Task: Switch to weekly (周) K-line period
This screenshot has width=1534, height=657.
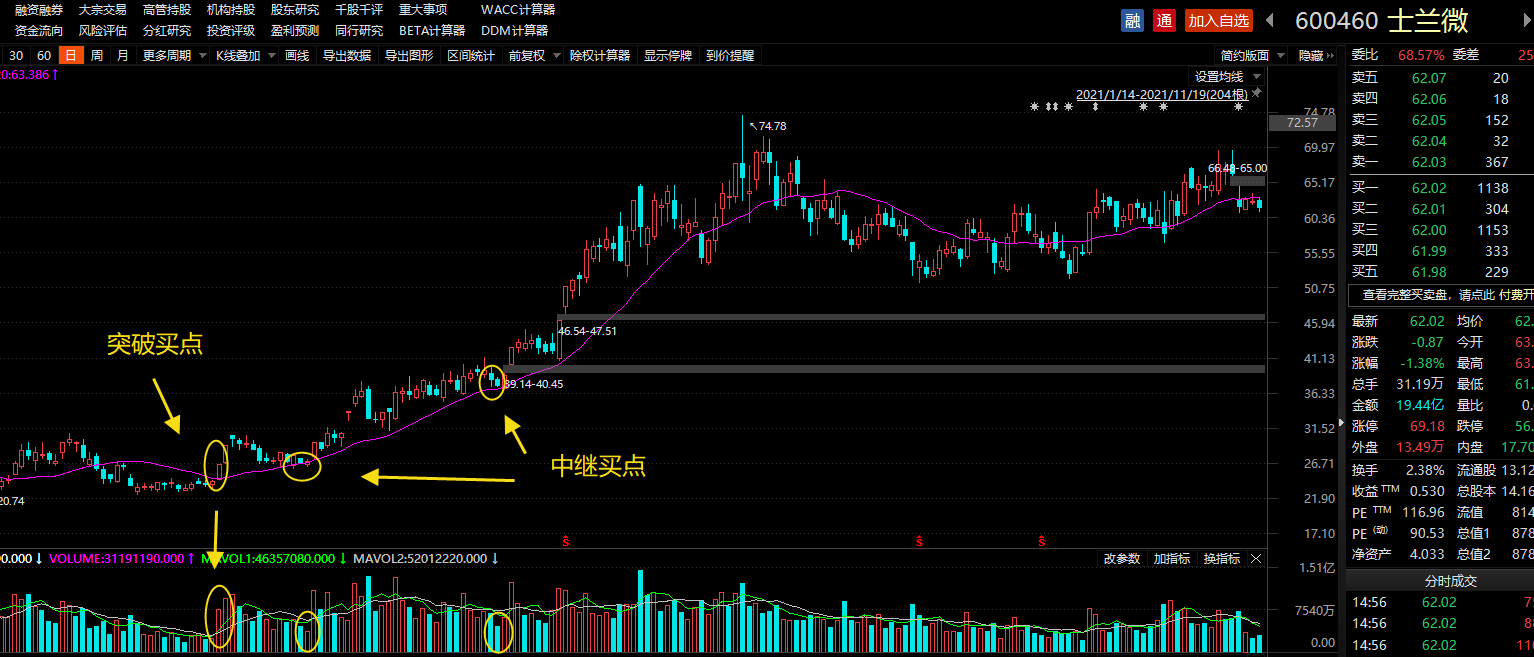Action: pyautogui.click(x=96, y=56)
